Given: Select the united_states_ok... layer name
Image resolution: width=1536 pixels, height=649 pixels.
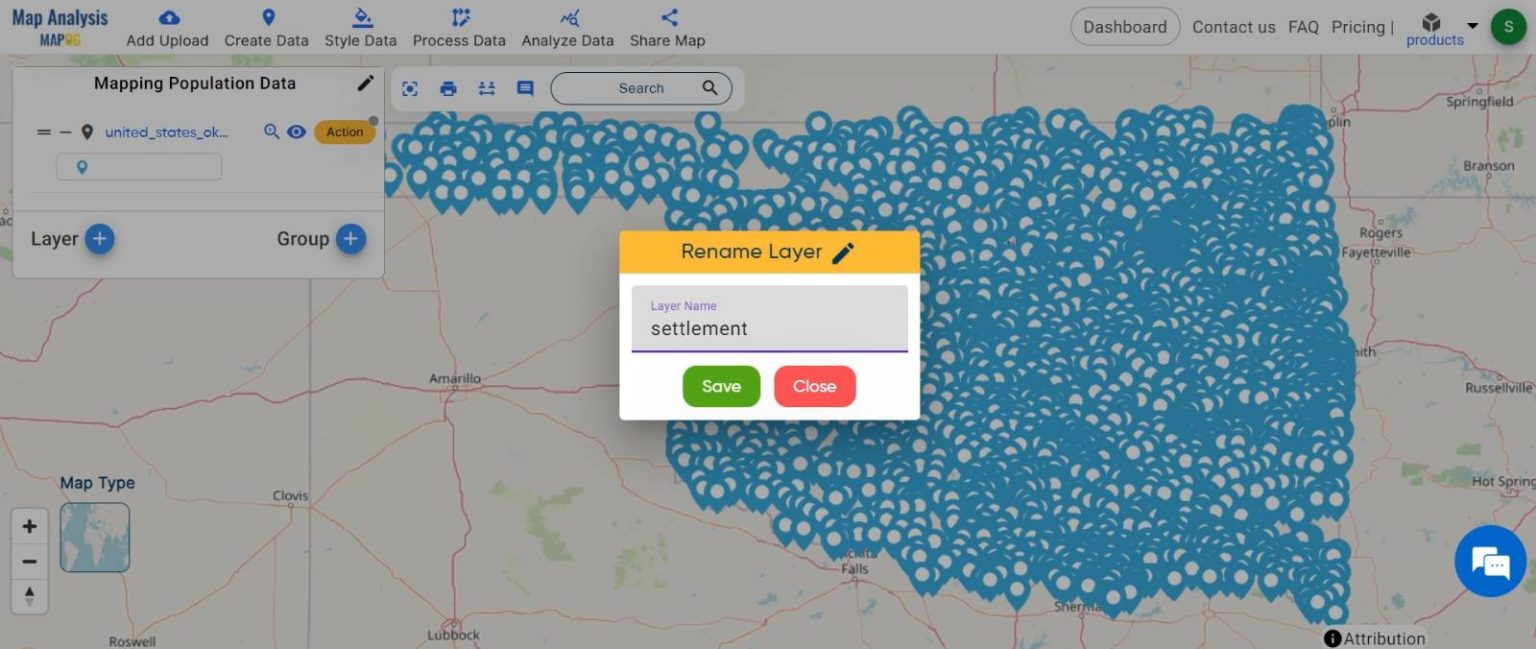Looking at the screenshot, I should click(167, 132).
